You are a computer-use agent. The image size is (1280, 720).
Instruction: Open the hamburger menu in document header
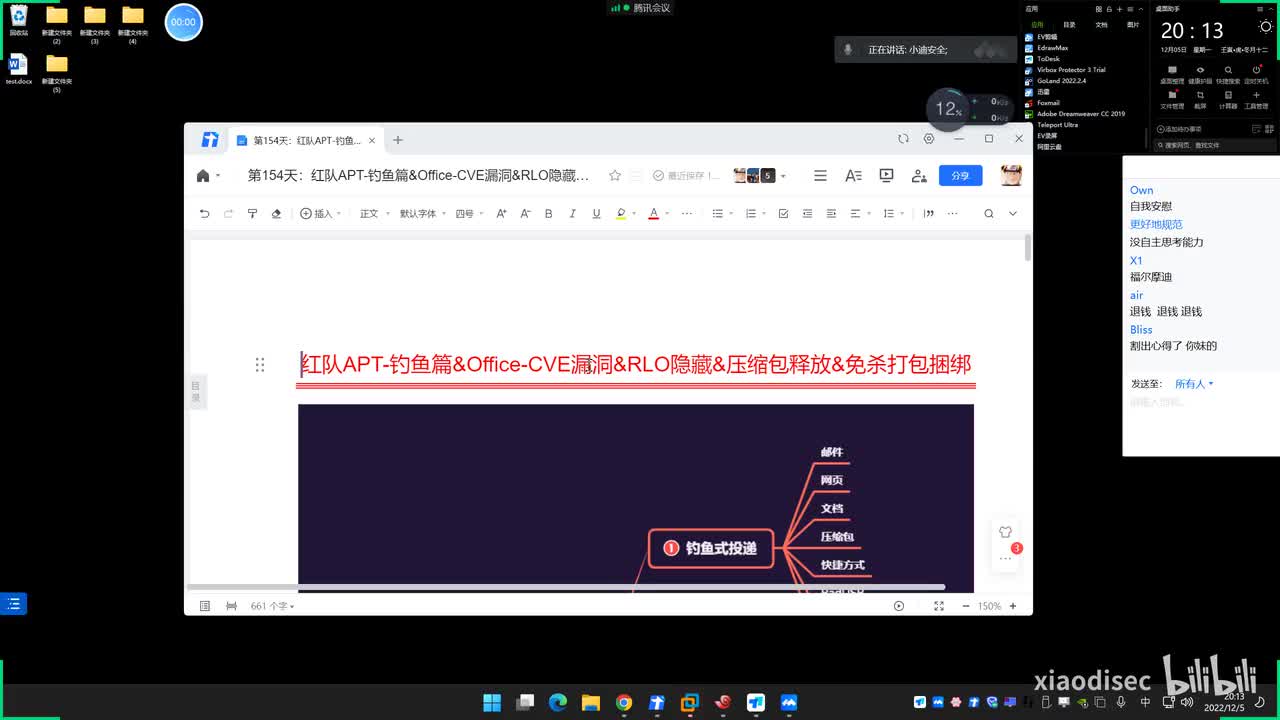[x=820, y=175]
